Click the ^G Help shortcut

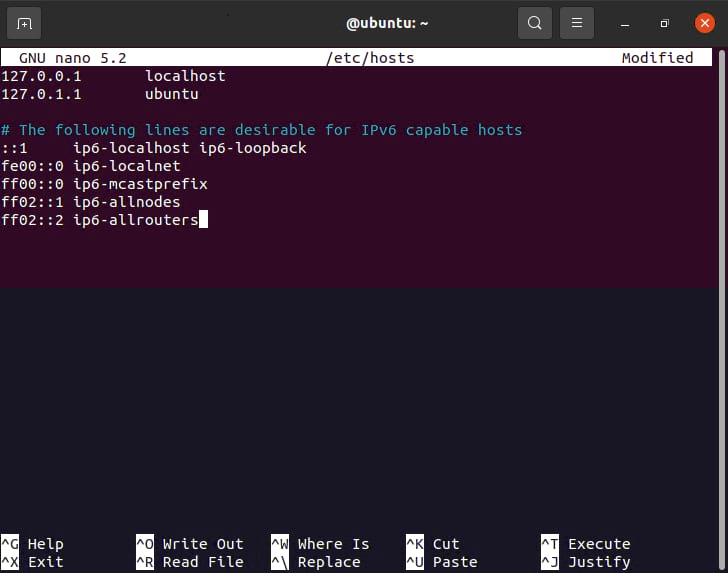pyautogui.click(x=33, y=544)
